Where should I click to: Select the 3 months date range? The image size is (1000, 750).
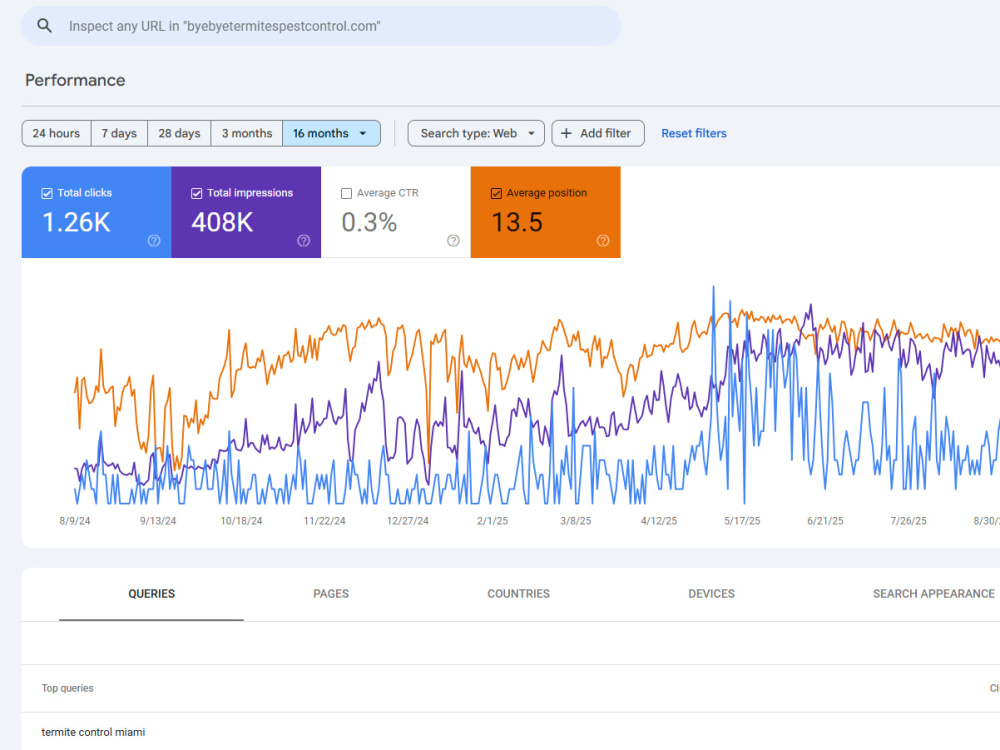(x=247, y=133)
